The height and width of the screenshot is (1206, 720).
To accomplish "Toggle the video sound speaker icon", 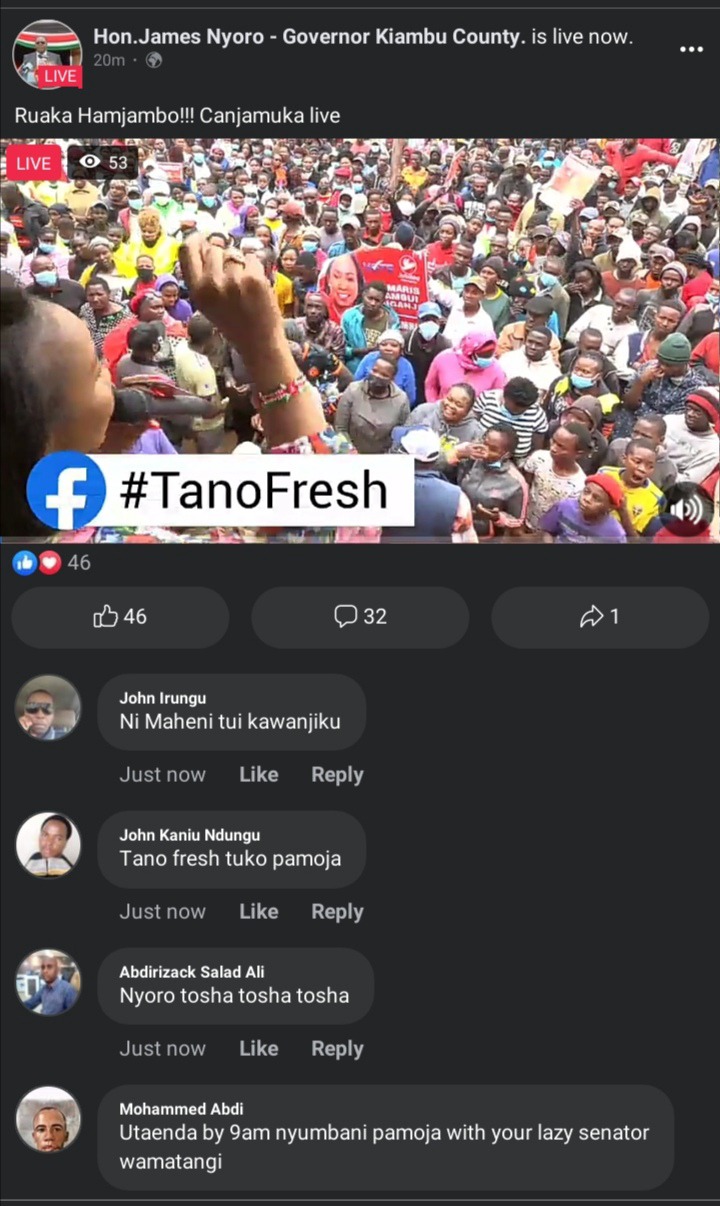I will pos(684,510).
